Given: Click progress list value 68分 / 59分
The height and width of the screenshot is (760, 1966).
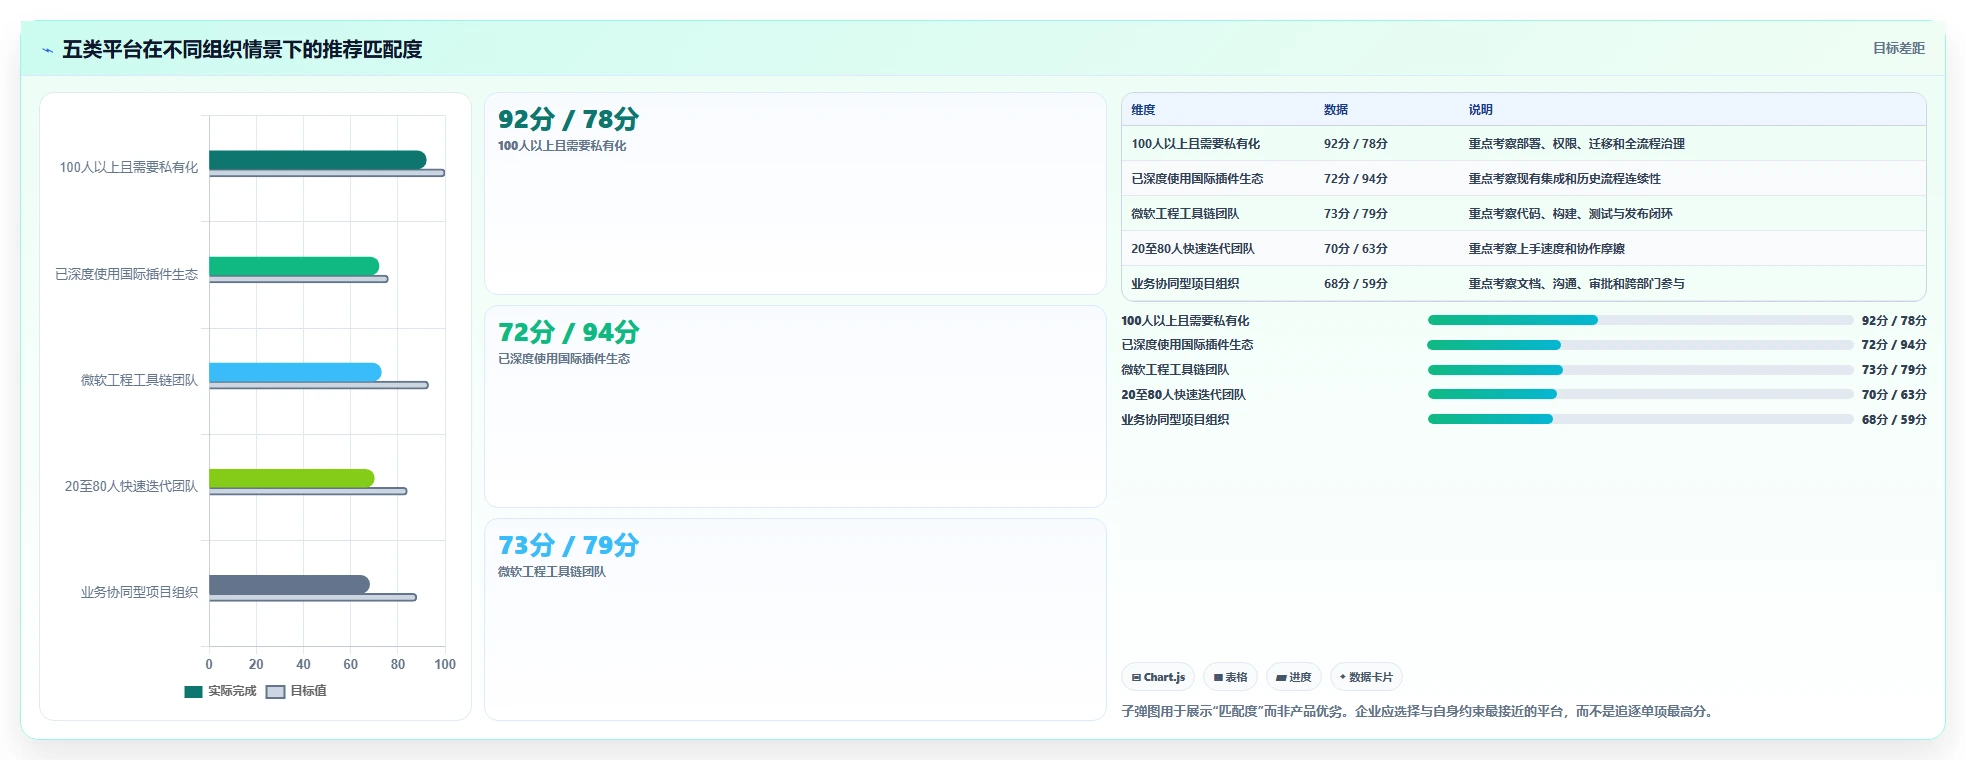Looking at the screenshot, I should coord(1894,420).
